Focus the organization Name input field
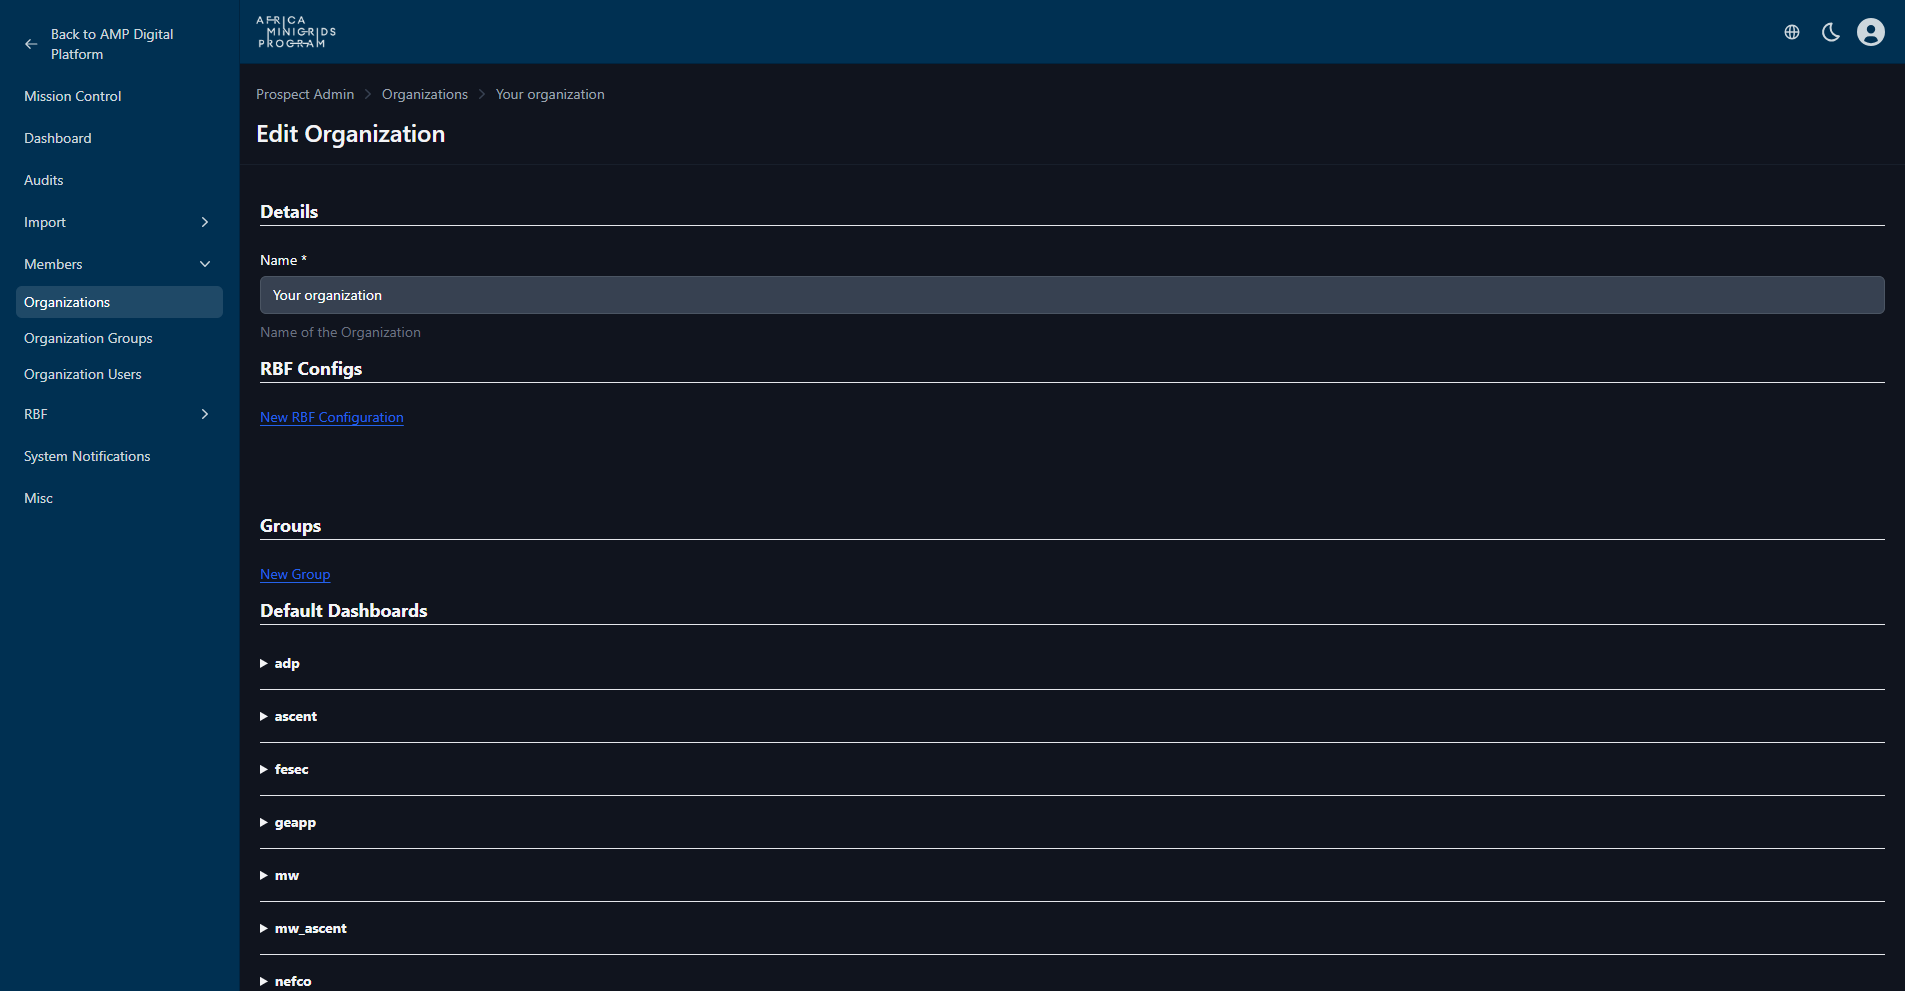 pos(1072,295)
